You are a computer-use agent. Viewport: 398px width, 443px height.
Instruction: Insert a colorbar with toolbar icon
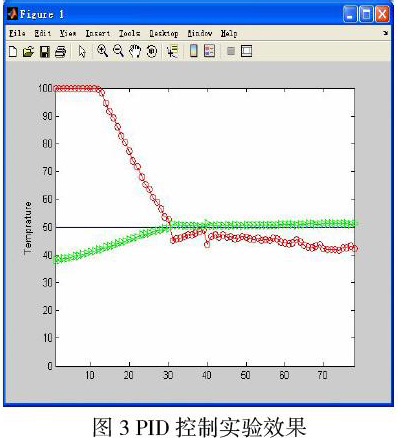pos(194,51)
